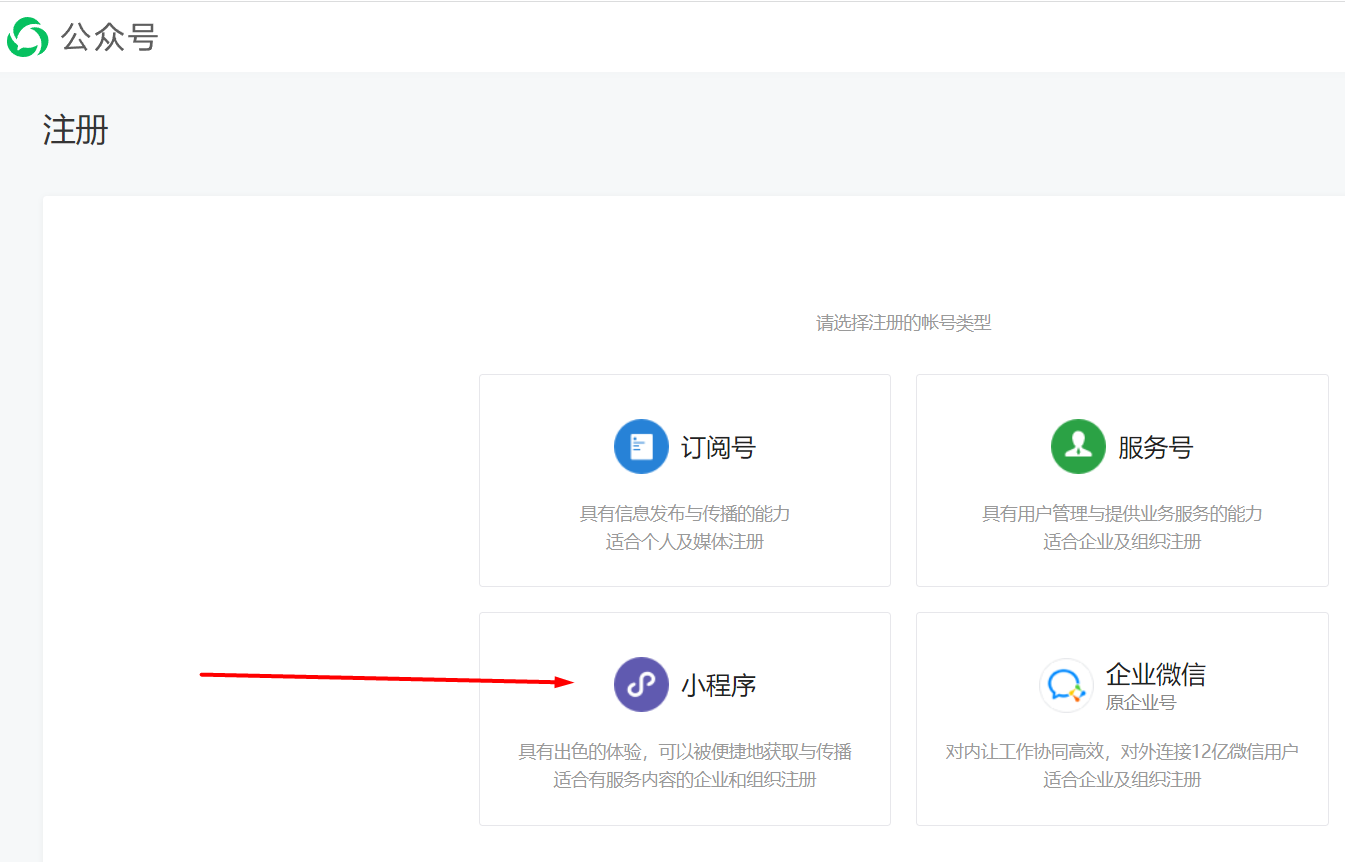Screen dimensions: 1345x862
Task: Click 适合个人及媒体注册 description line
Action: pyautogui.click(x=685, y=542)
